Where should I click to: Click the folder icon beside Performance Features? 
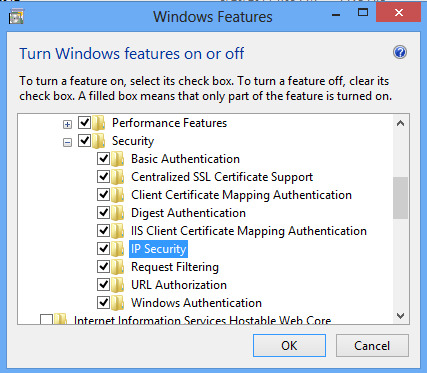point(99,123)
